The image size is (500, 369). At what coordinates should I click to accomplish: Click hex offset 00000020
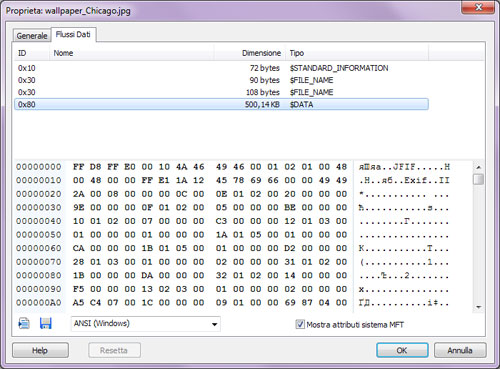pos(39,194)
